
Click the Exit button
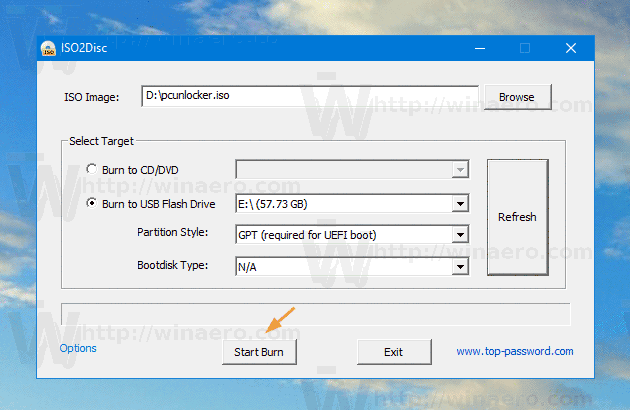[x=394, y=352]
